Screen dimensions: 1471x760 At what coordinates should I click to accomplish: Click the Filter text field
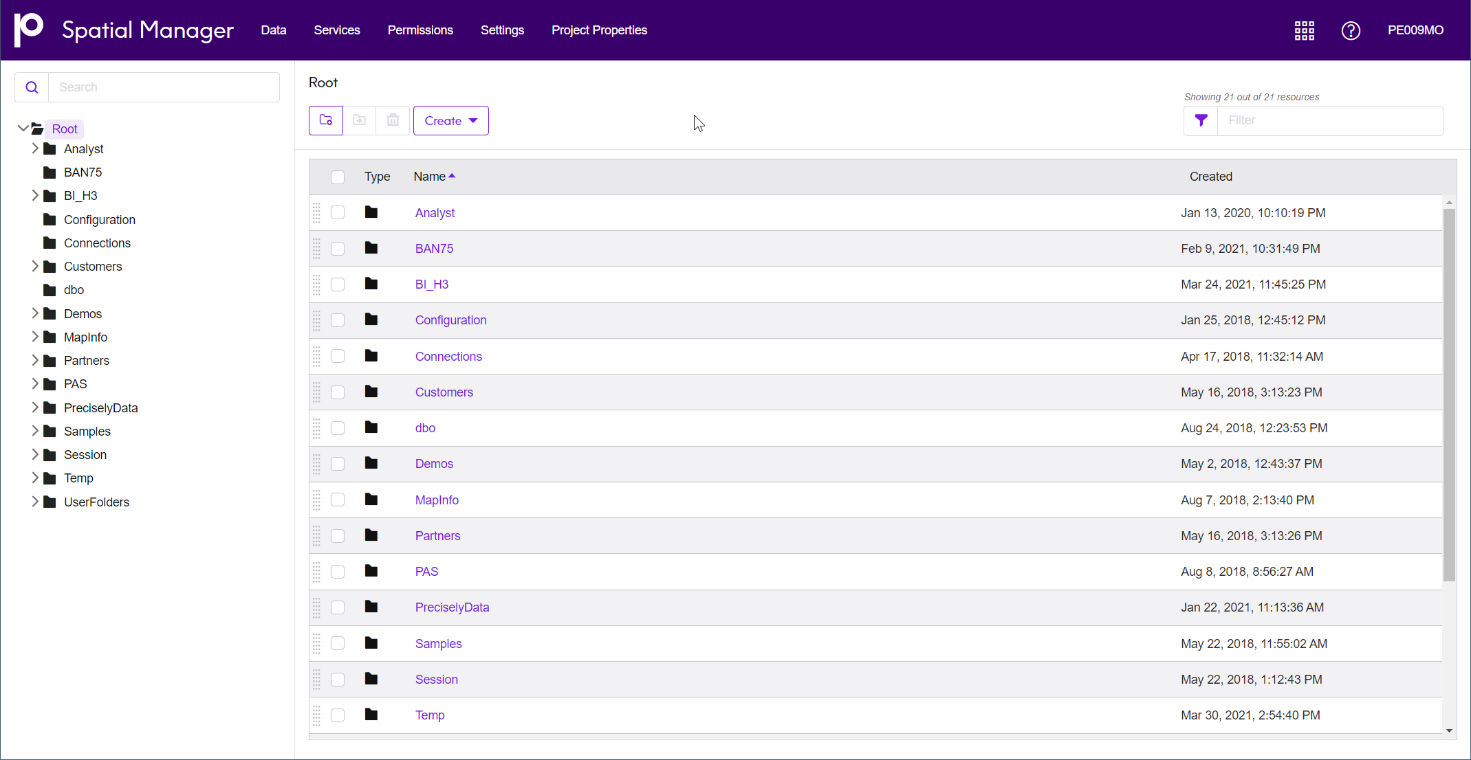[1330, 120]
